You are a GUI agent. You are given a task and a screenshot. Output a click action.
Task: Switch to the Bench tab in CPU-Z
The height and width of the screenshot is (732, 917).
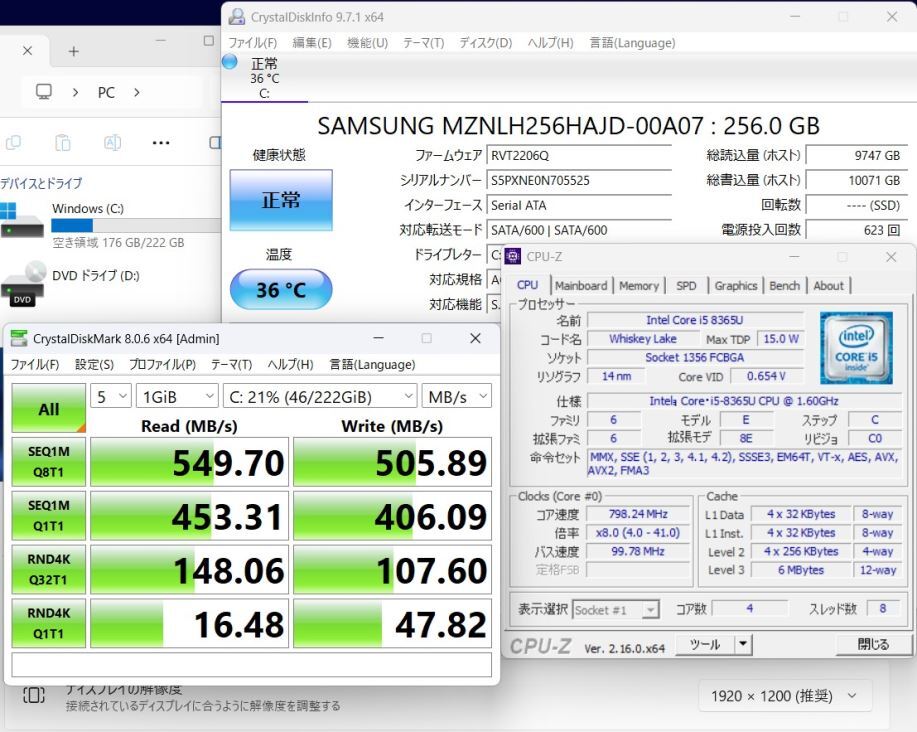tap(784, 285)
